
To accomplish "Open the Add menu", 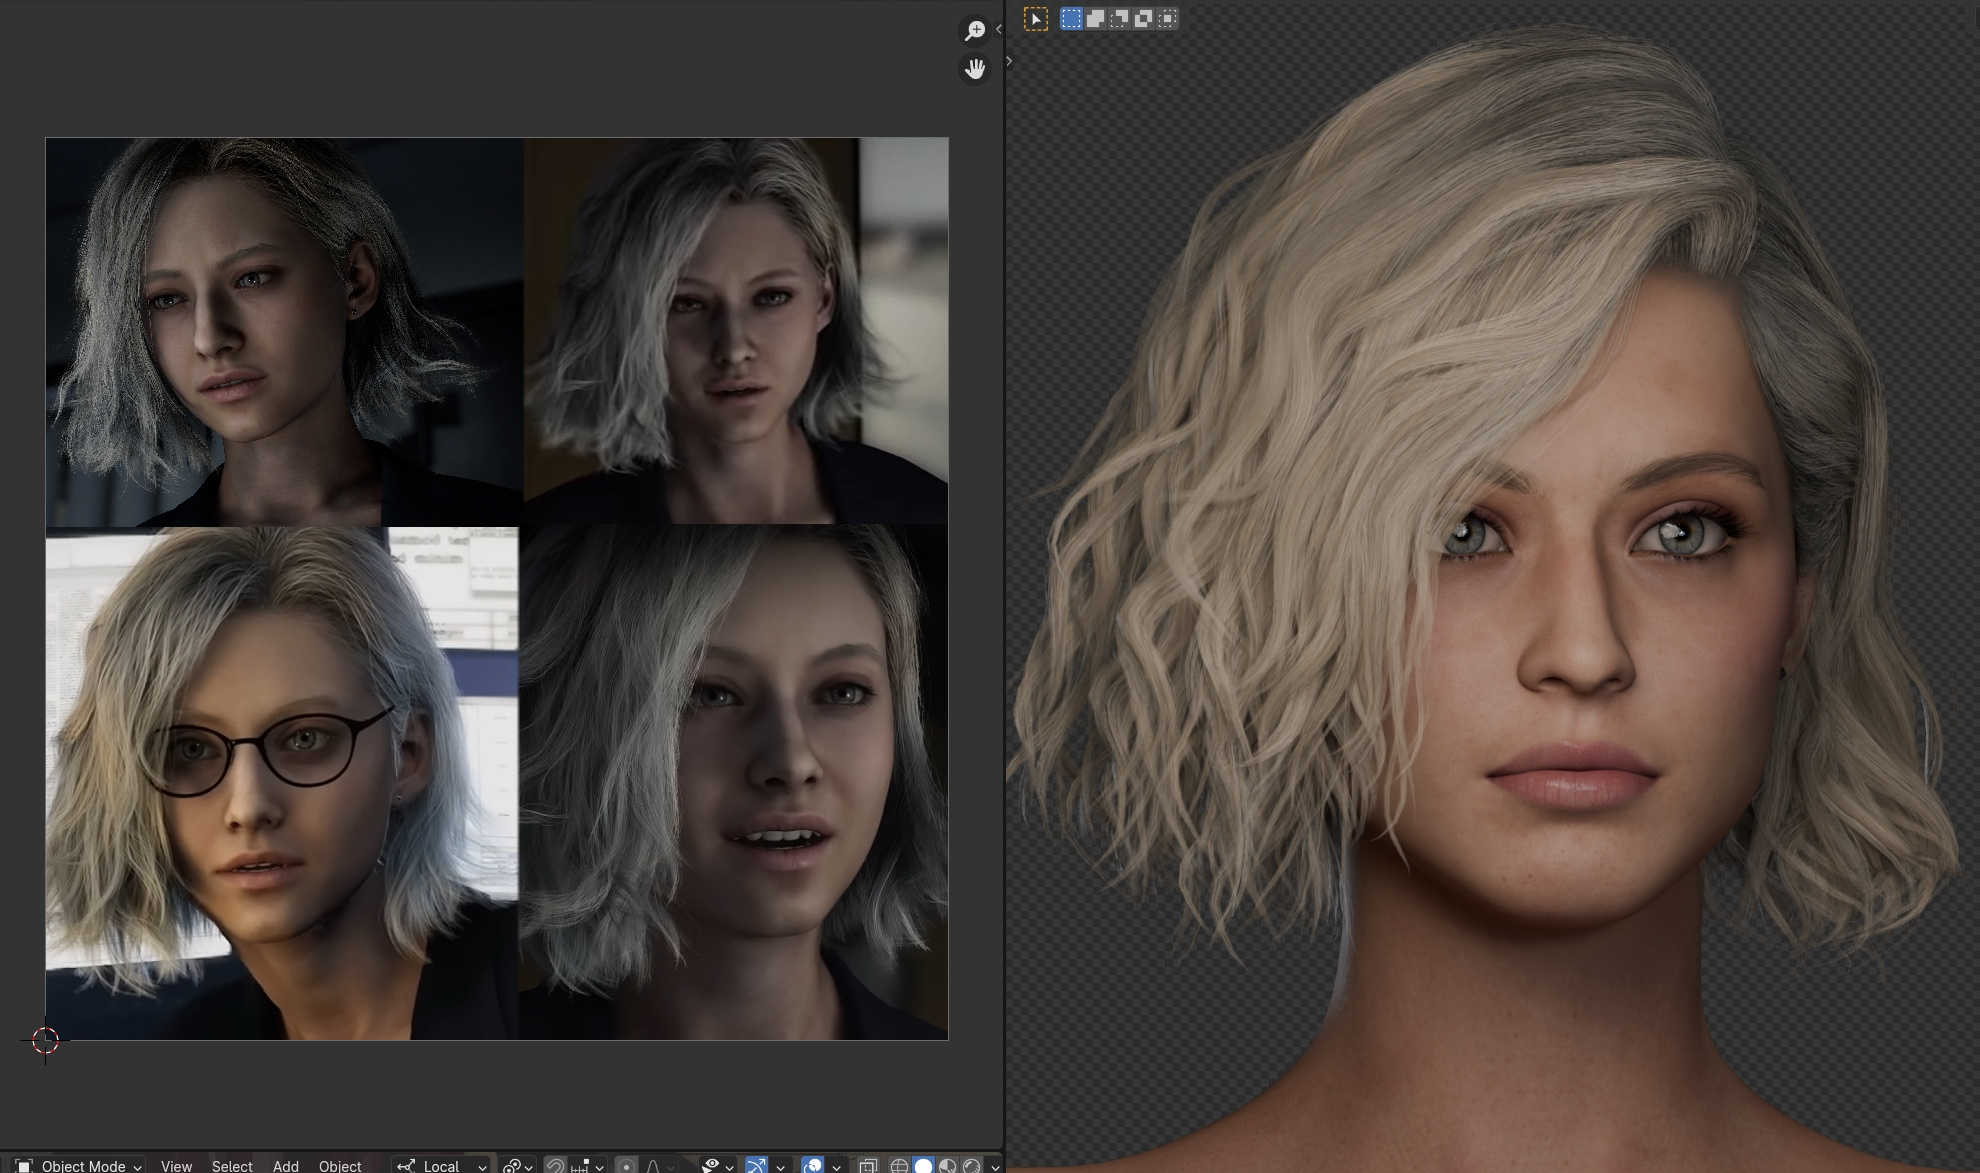I will pos(286,1166).
